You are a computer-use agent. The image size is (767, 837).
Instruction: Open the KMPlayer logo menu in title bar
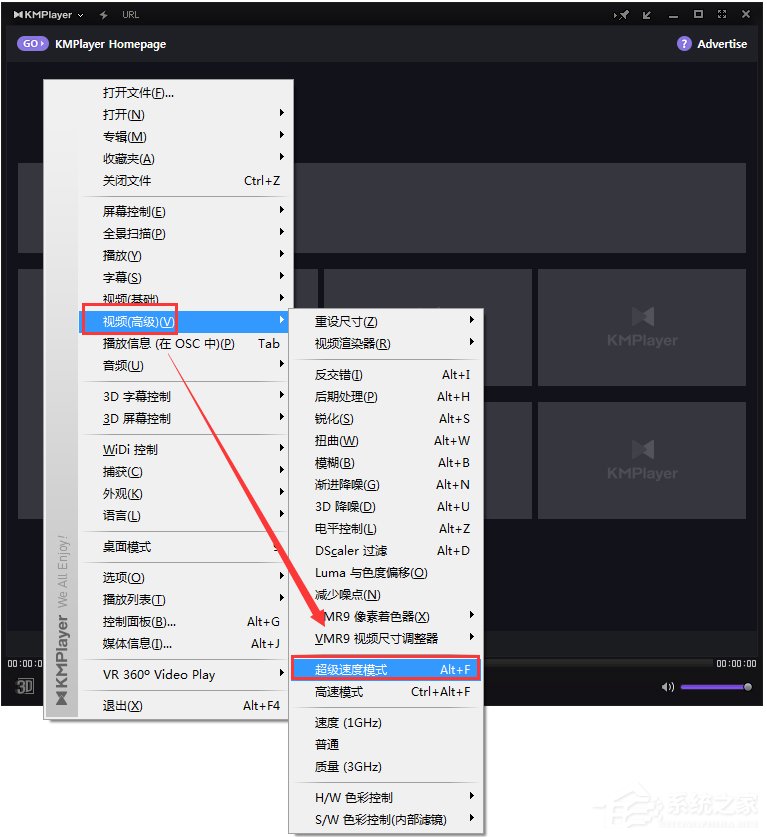coord(48,15)
